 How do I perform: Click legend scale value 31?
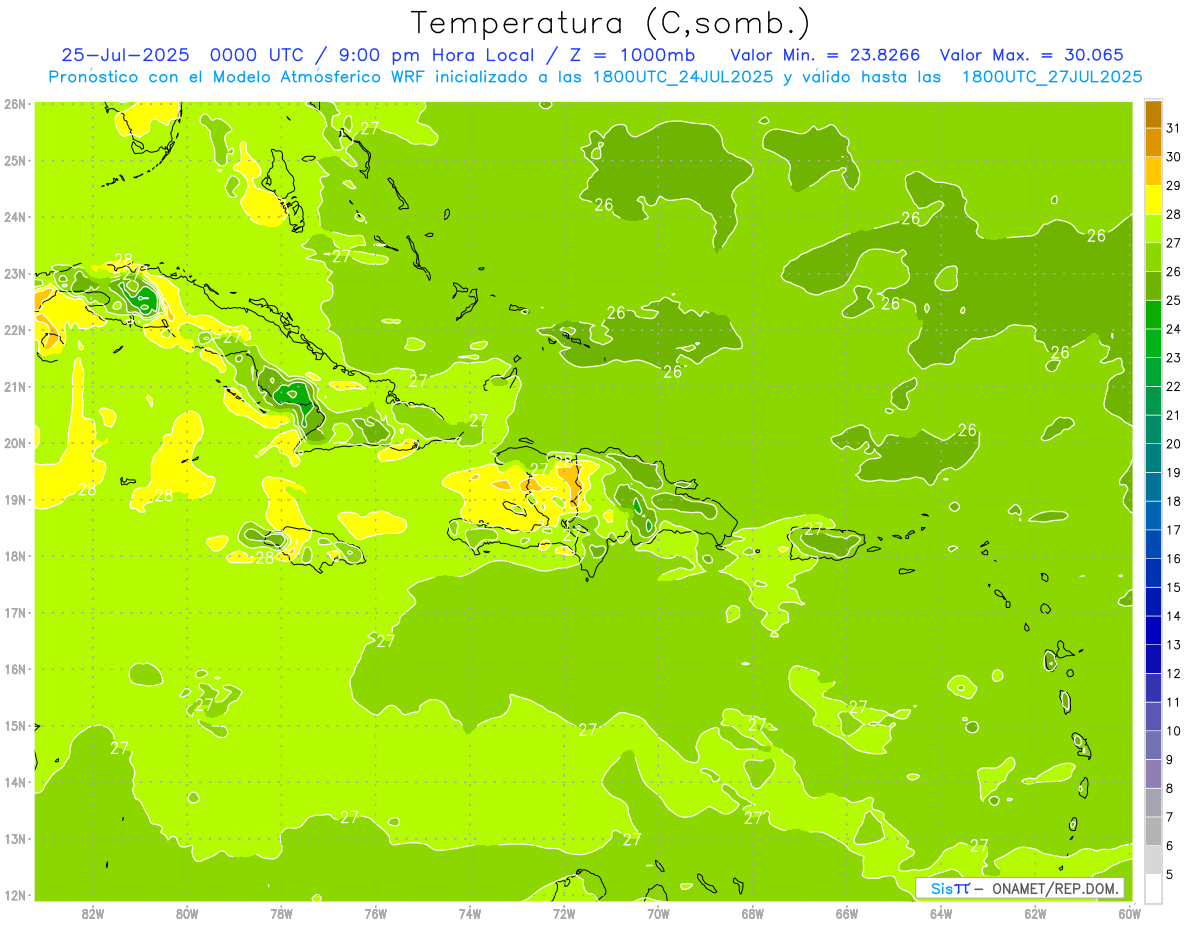1173,128
